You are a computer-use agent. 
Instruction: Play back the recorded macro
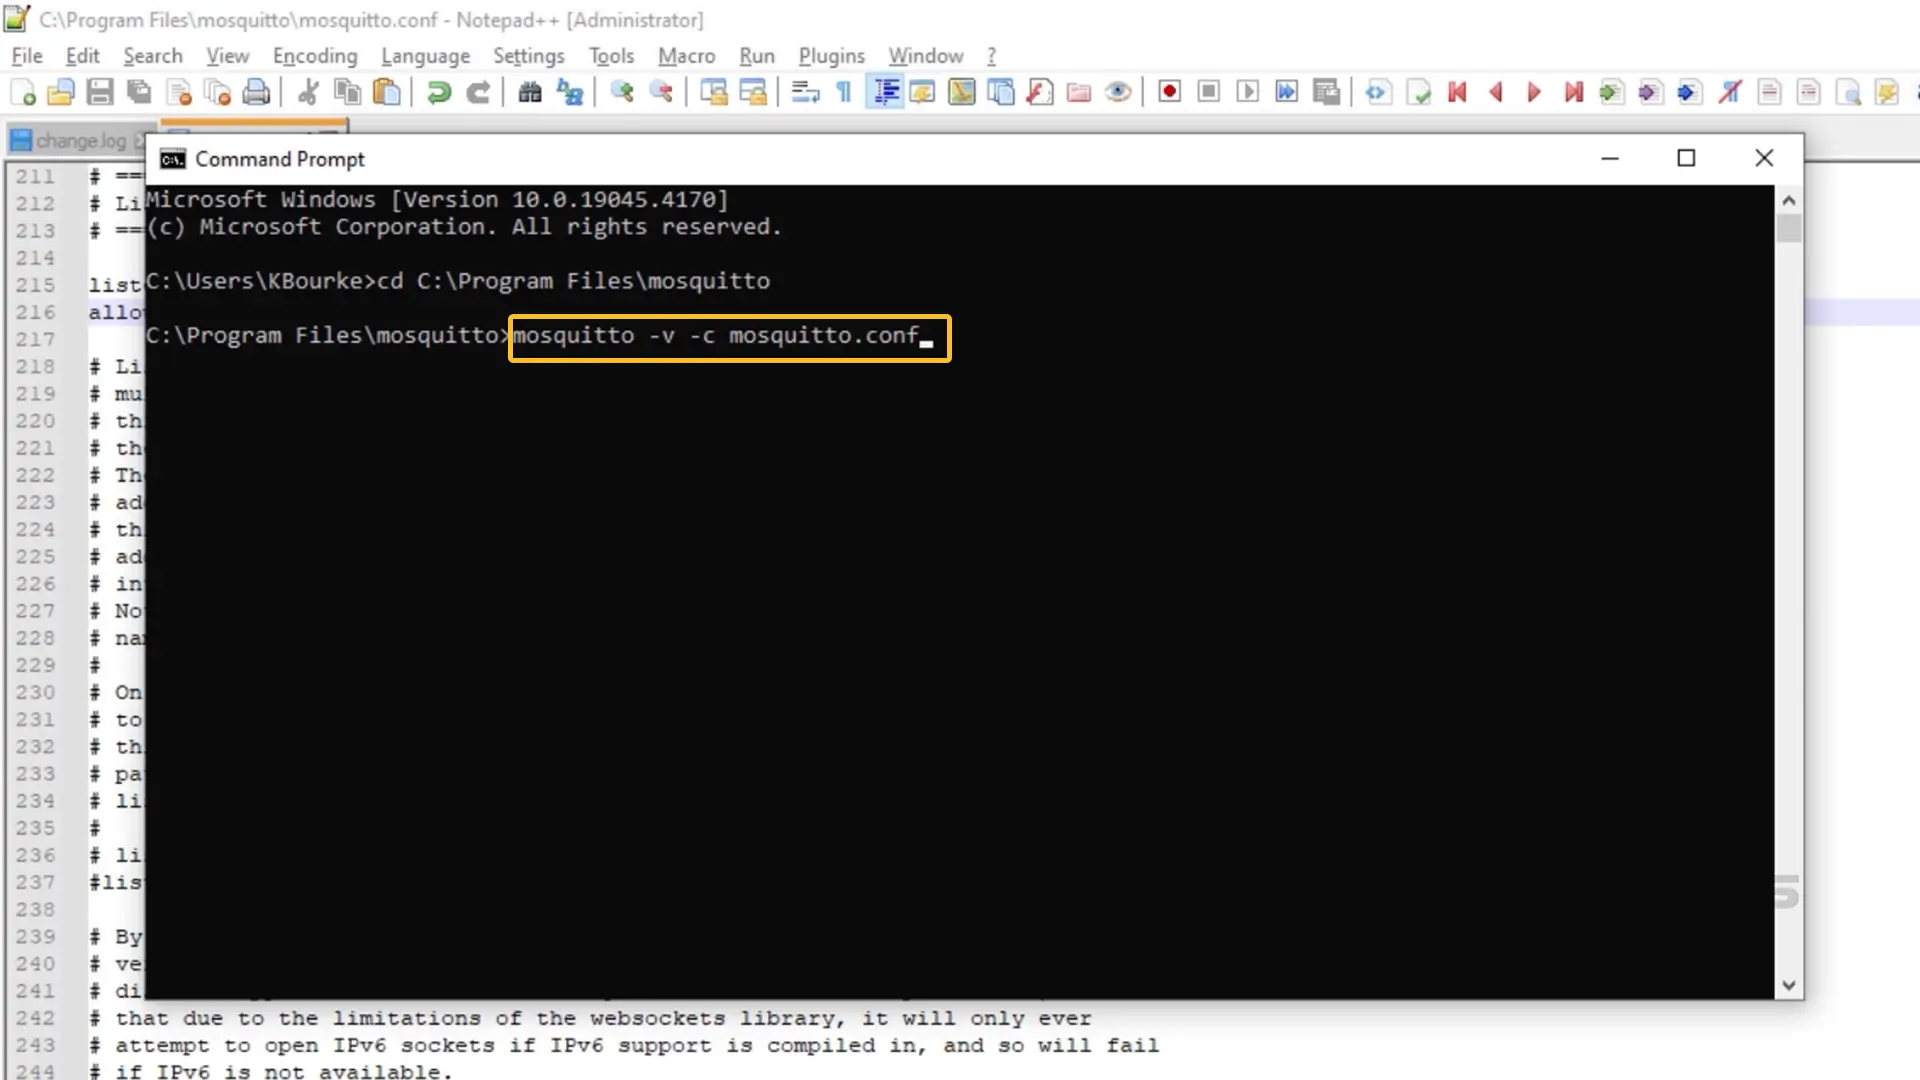click(x=1247, y=93)
